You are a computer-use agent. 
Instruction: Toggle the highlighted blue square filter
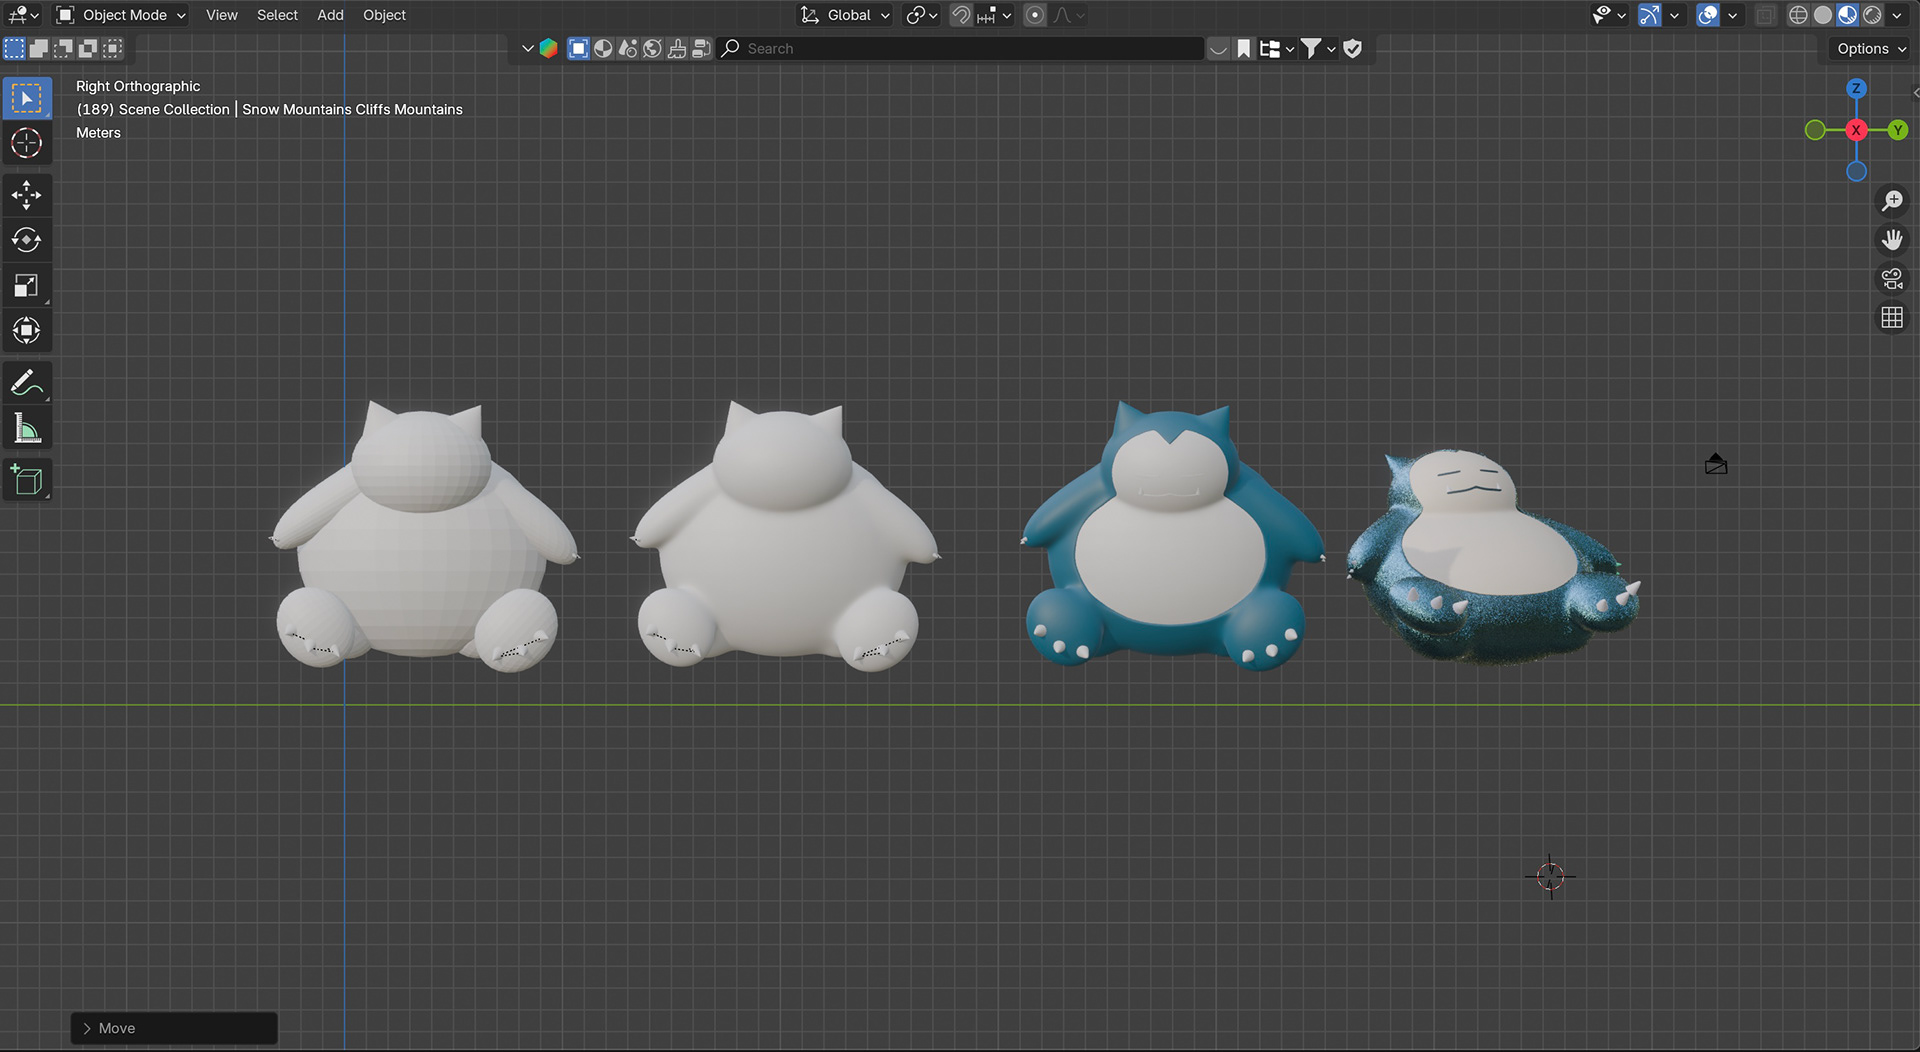[578, 48]
